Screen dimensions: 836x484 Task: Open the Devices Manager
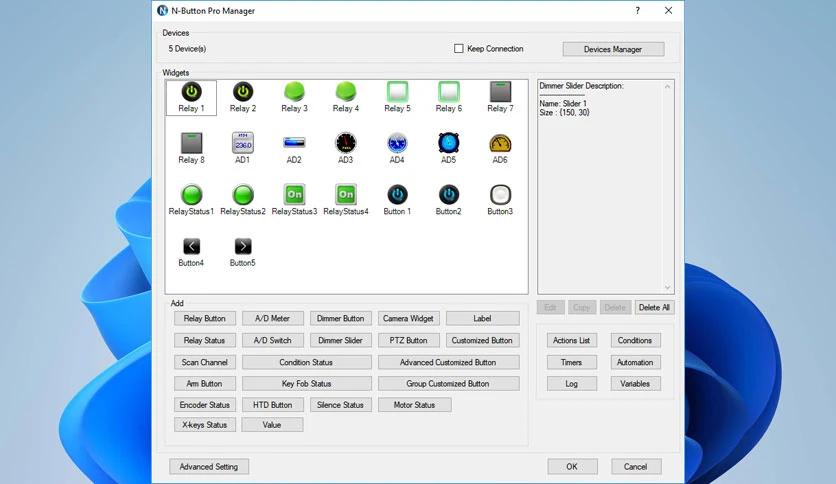click(x=613, y=49)
